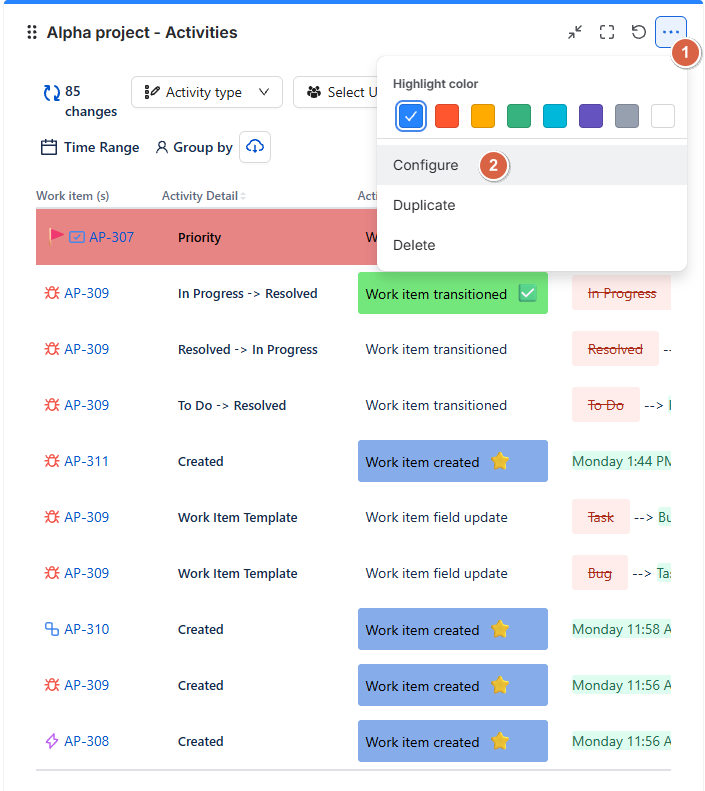Select Configure from the menu
The image size is (705, 791).
pyautogui.click(x=532, y=165)
